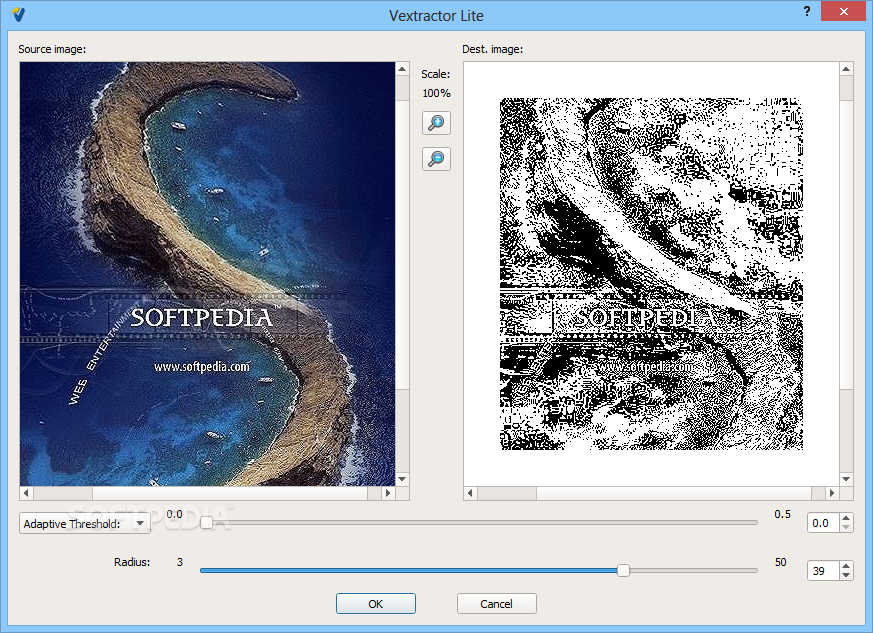
Task: Click source image scroll right arrow
Action: click(x=388, y=493)
